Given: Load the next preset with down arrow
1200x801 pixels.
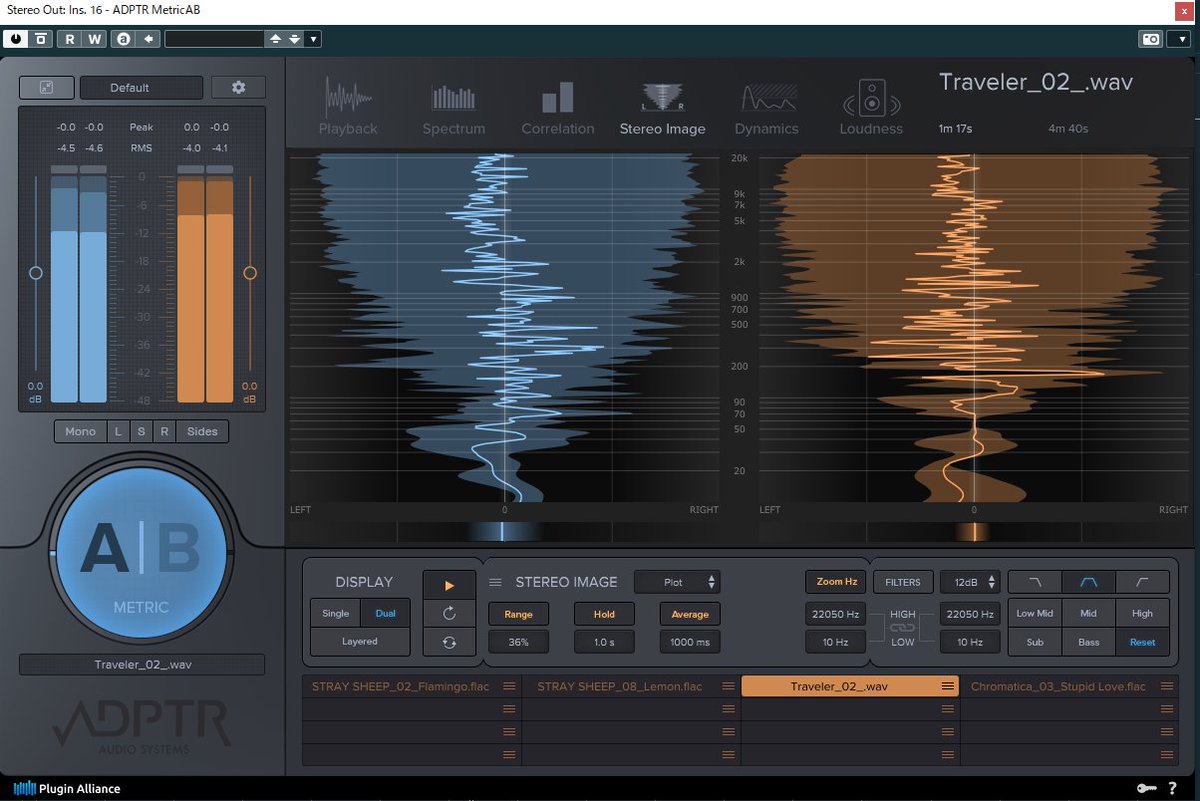Looking at the screenshot, I should 294,39.
